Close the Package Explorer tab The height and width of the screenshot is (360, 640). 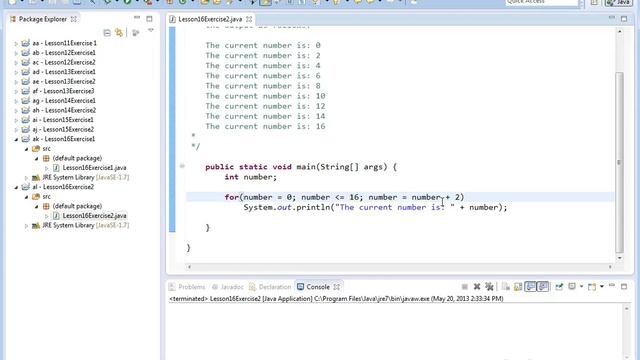(x=74, y=19)
